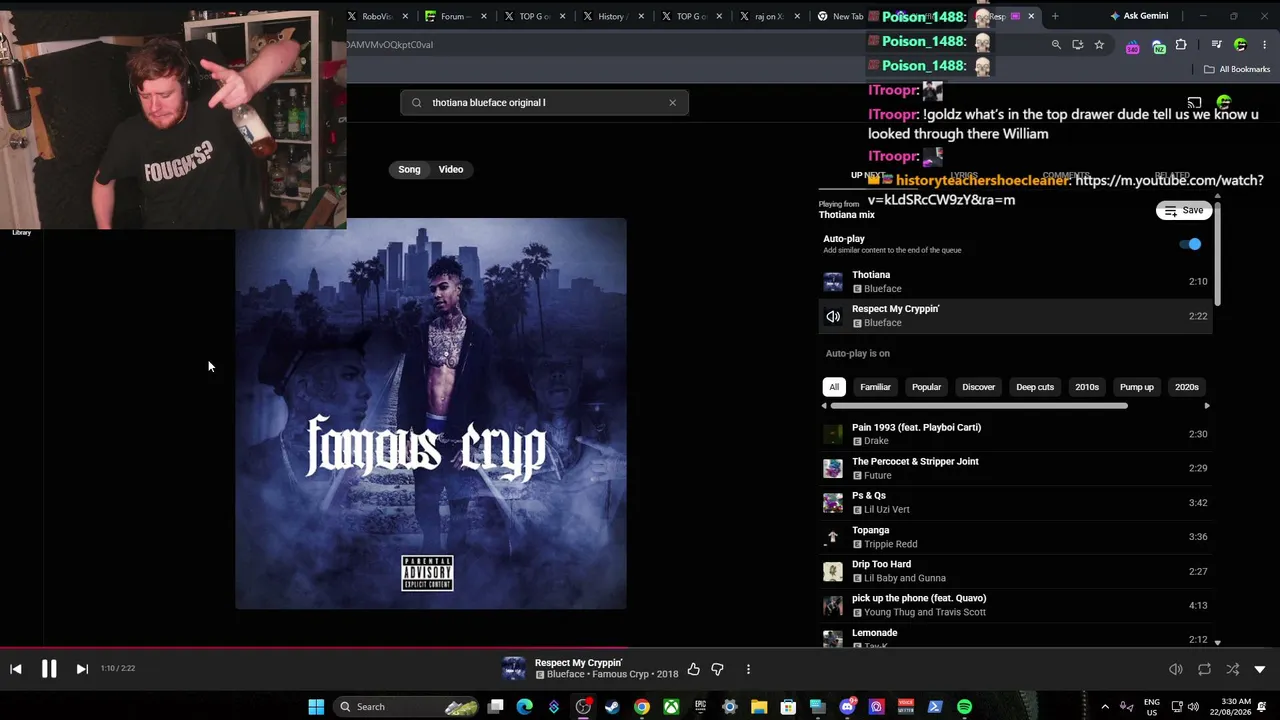
Task: Open Spotify from the taskbar
Action: [x=964, y=707]
